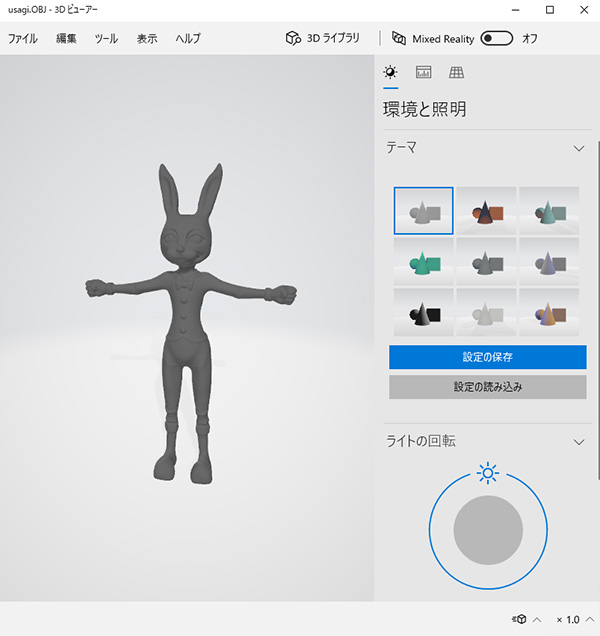Click the quick animations icon in status bar
The height and width of the screenshot is (636, 600).
pyautogui.click(x=520, y=619)
